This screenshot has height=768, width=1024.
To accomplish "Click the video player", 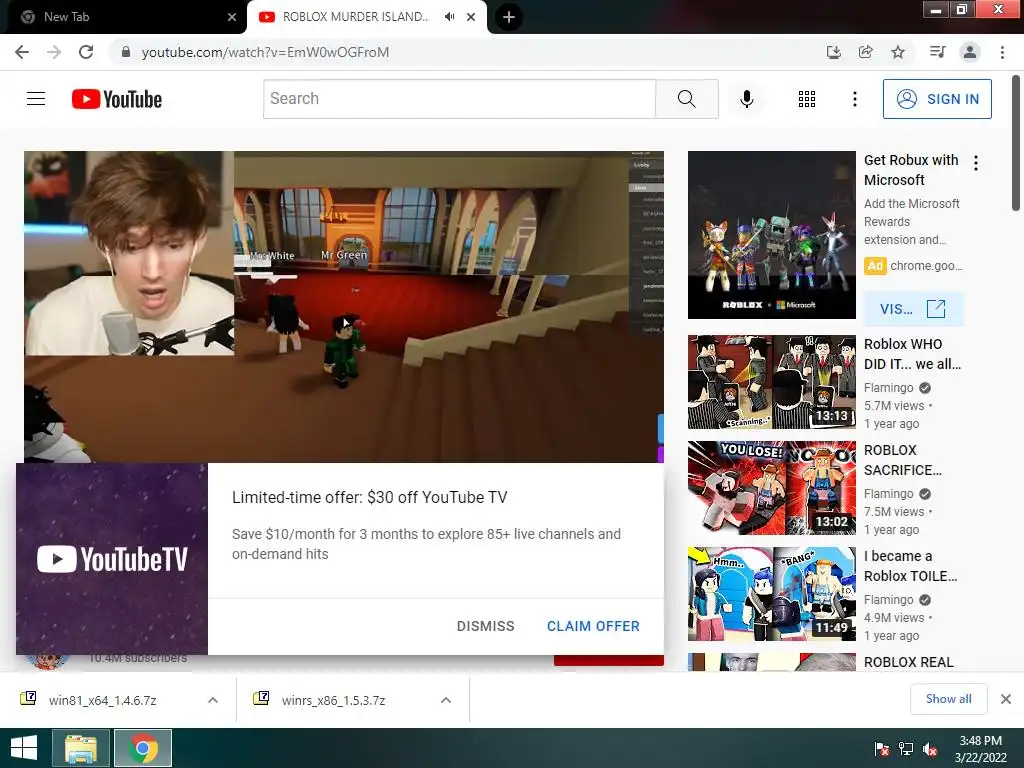I will (x=344, y=307).
